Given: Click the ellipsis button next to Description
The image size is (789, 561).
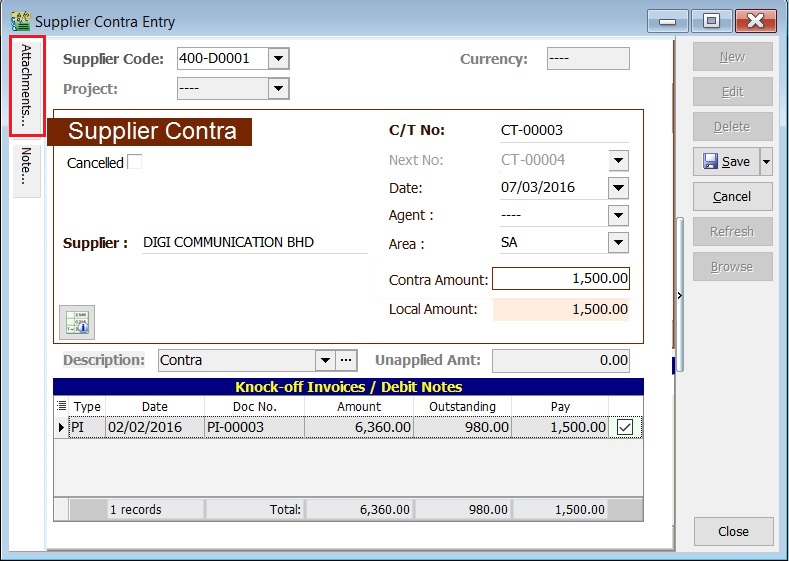Looking at the screenshot, I should click(346, 360).
